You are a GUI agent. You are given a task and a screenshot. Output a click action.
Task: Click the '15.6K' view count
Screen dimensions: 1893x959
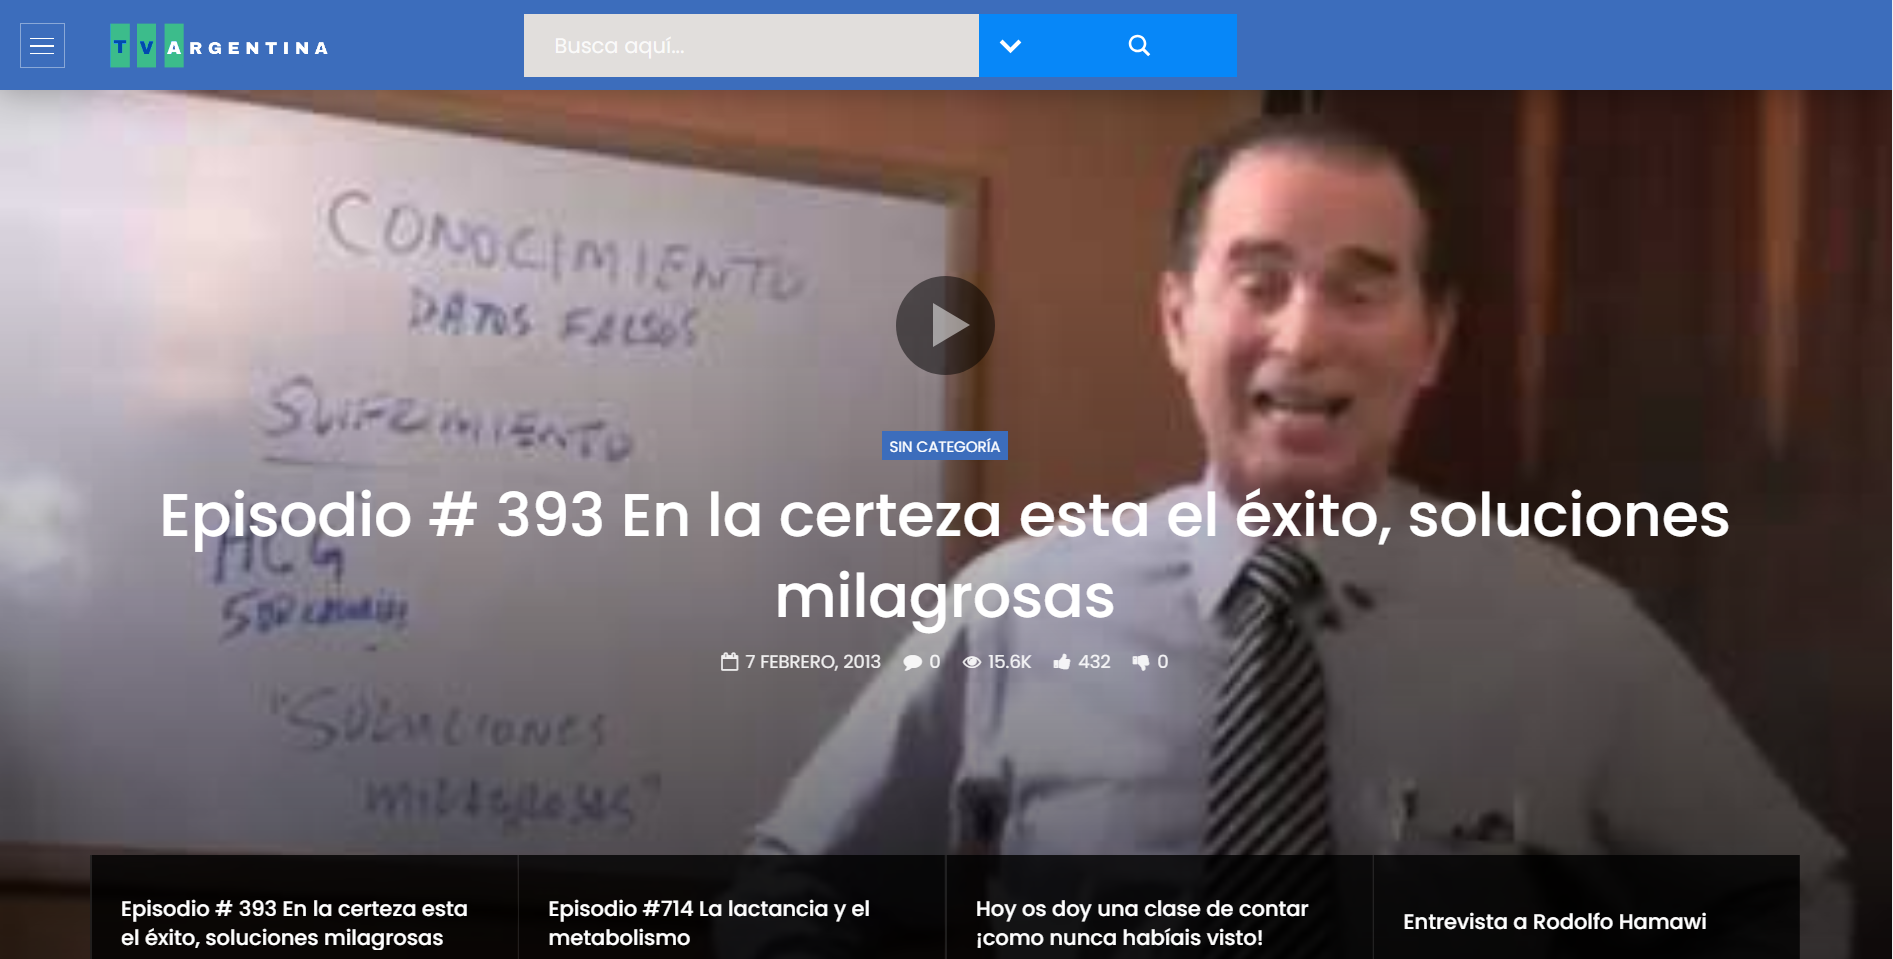(1009, 662)
